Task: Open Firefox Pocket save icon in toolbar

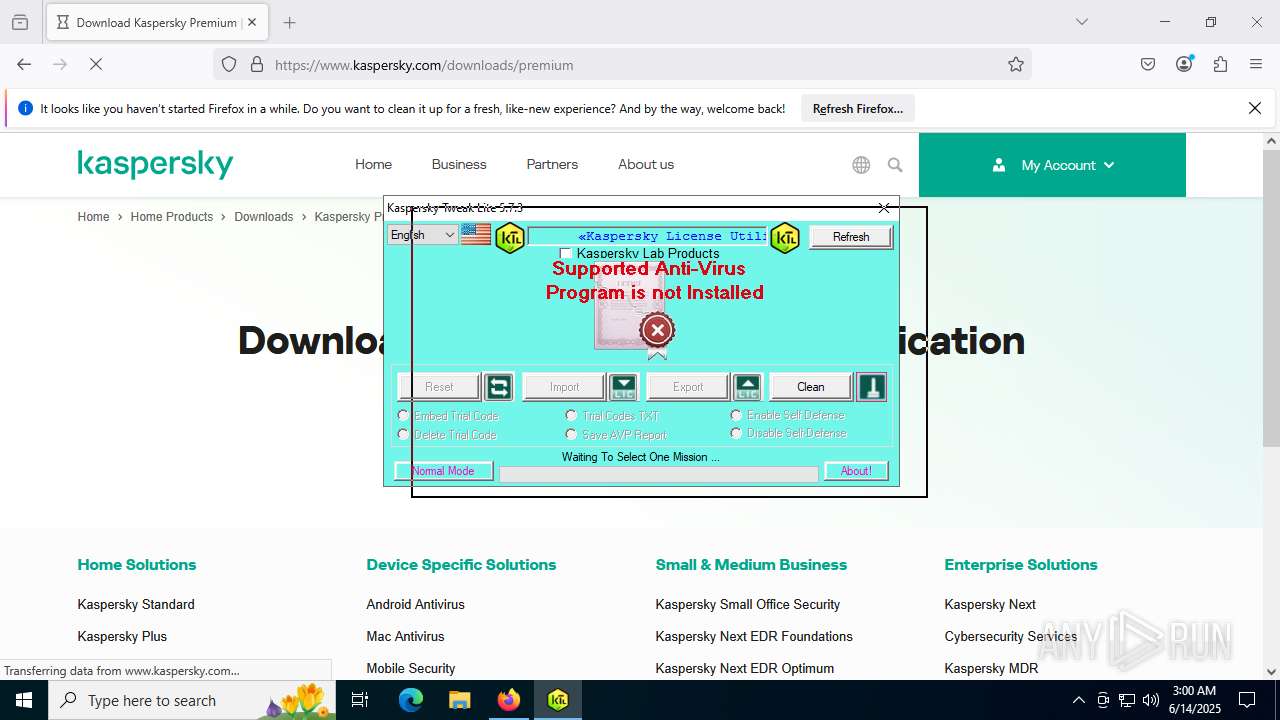Action: (x=1148, y=64)
